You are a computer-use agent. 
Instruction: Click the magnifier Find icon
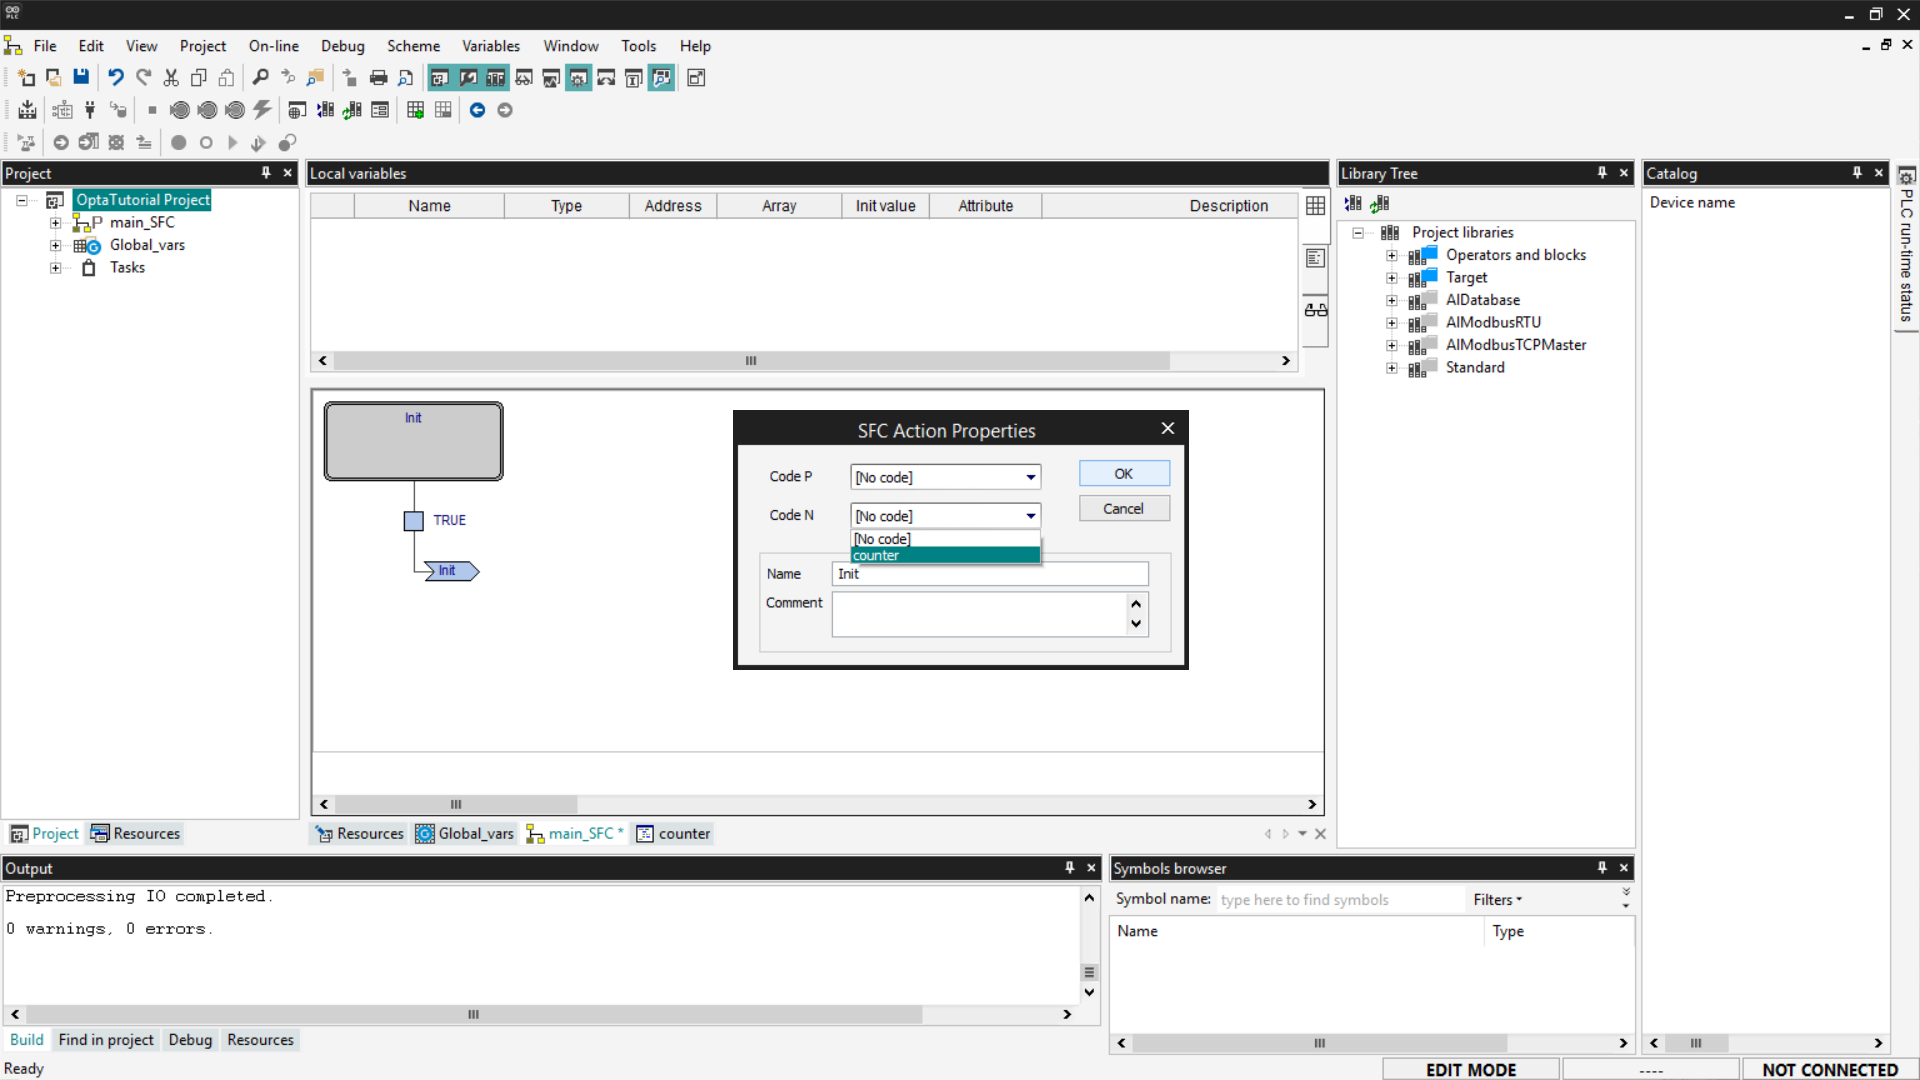point(260,78)
